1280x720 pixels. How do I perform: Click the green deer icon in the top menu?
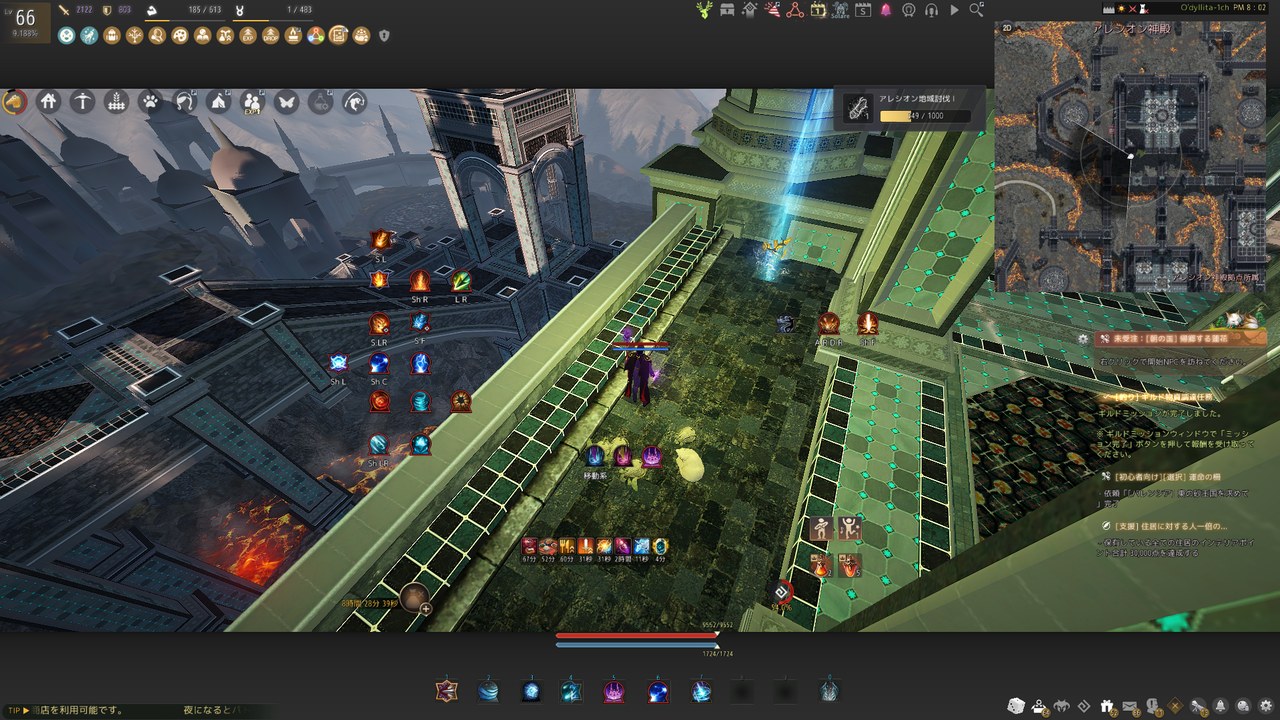(706, 10)
